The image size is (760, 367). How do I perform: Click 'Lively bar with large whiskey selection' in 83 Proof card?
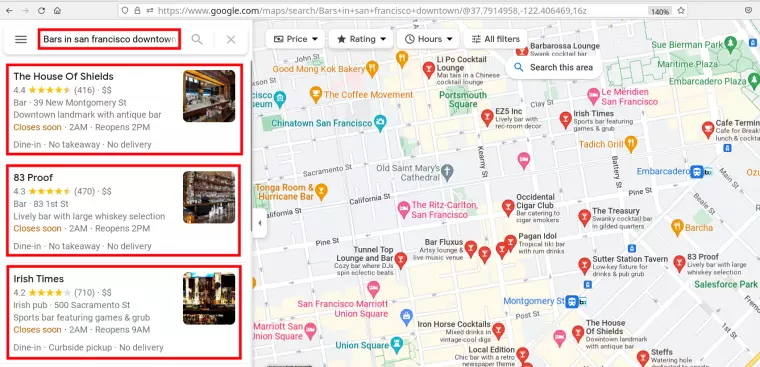coord(89,216)
